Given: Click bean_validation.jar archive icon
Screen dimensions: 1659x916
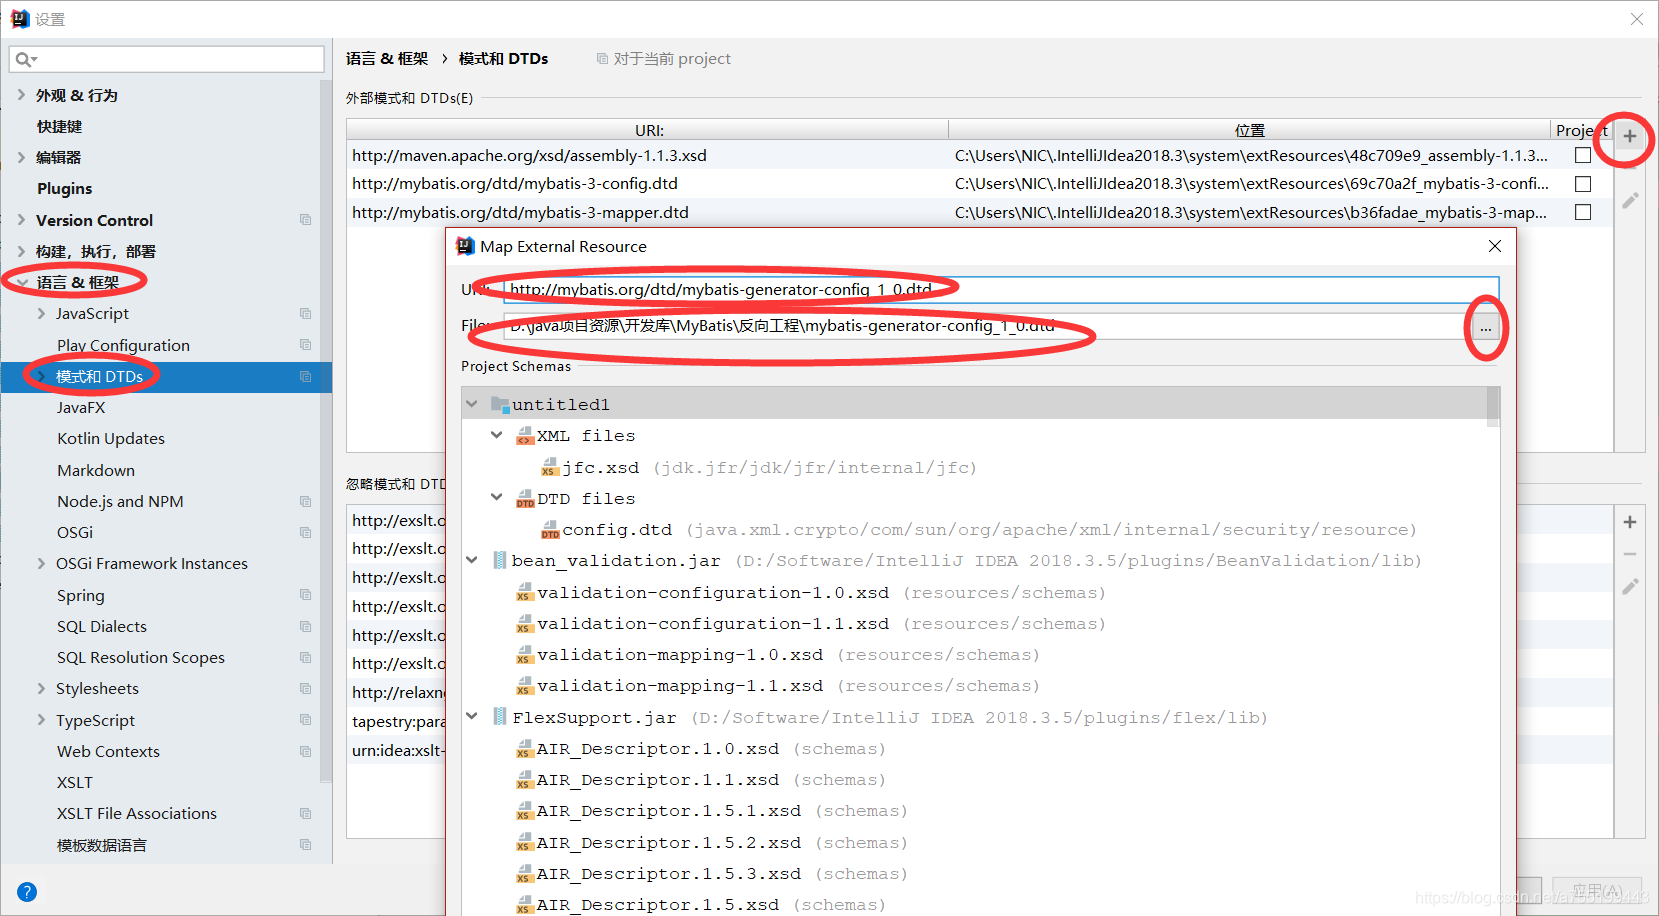Looking at the screenshot, I should 499,561.
